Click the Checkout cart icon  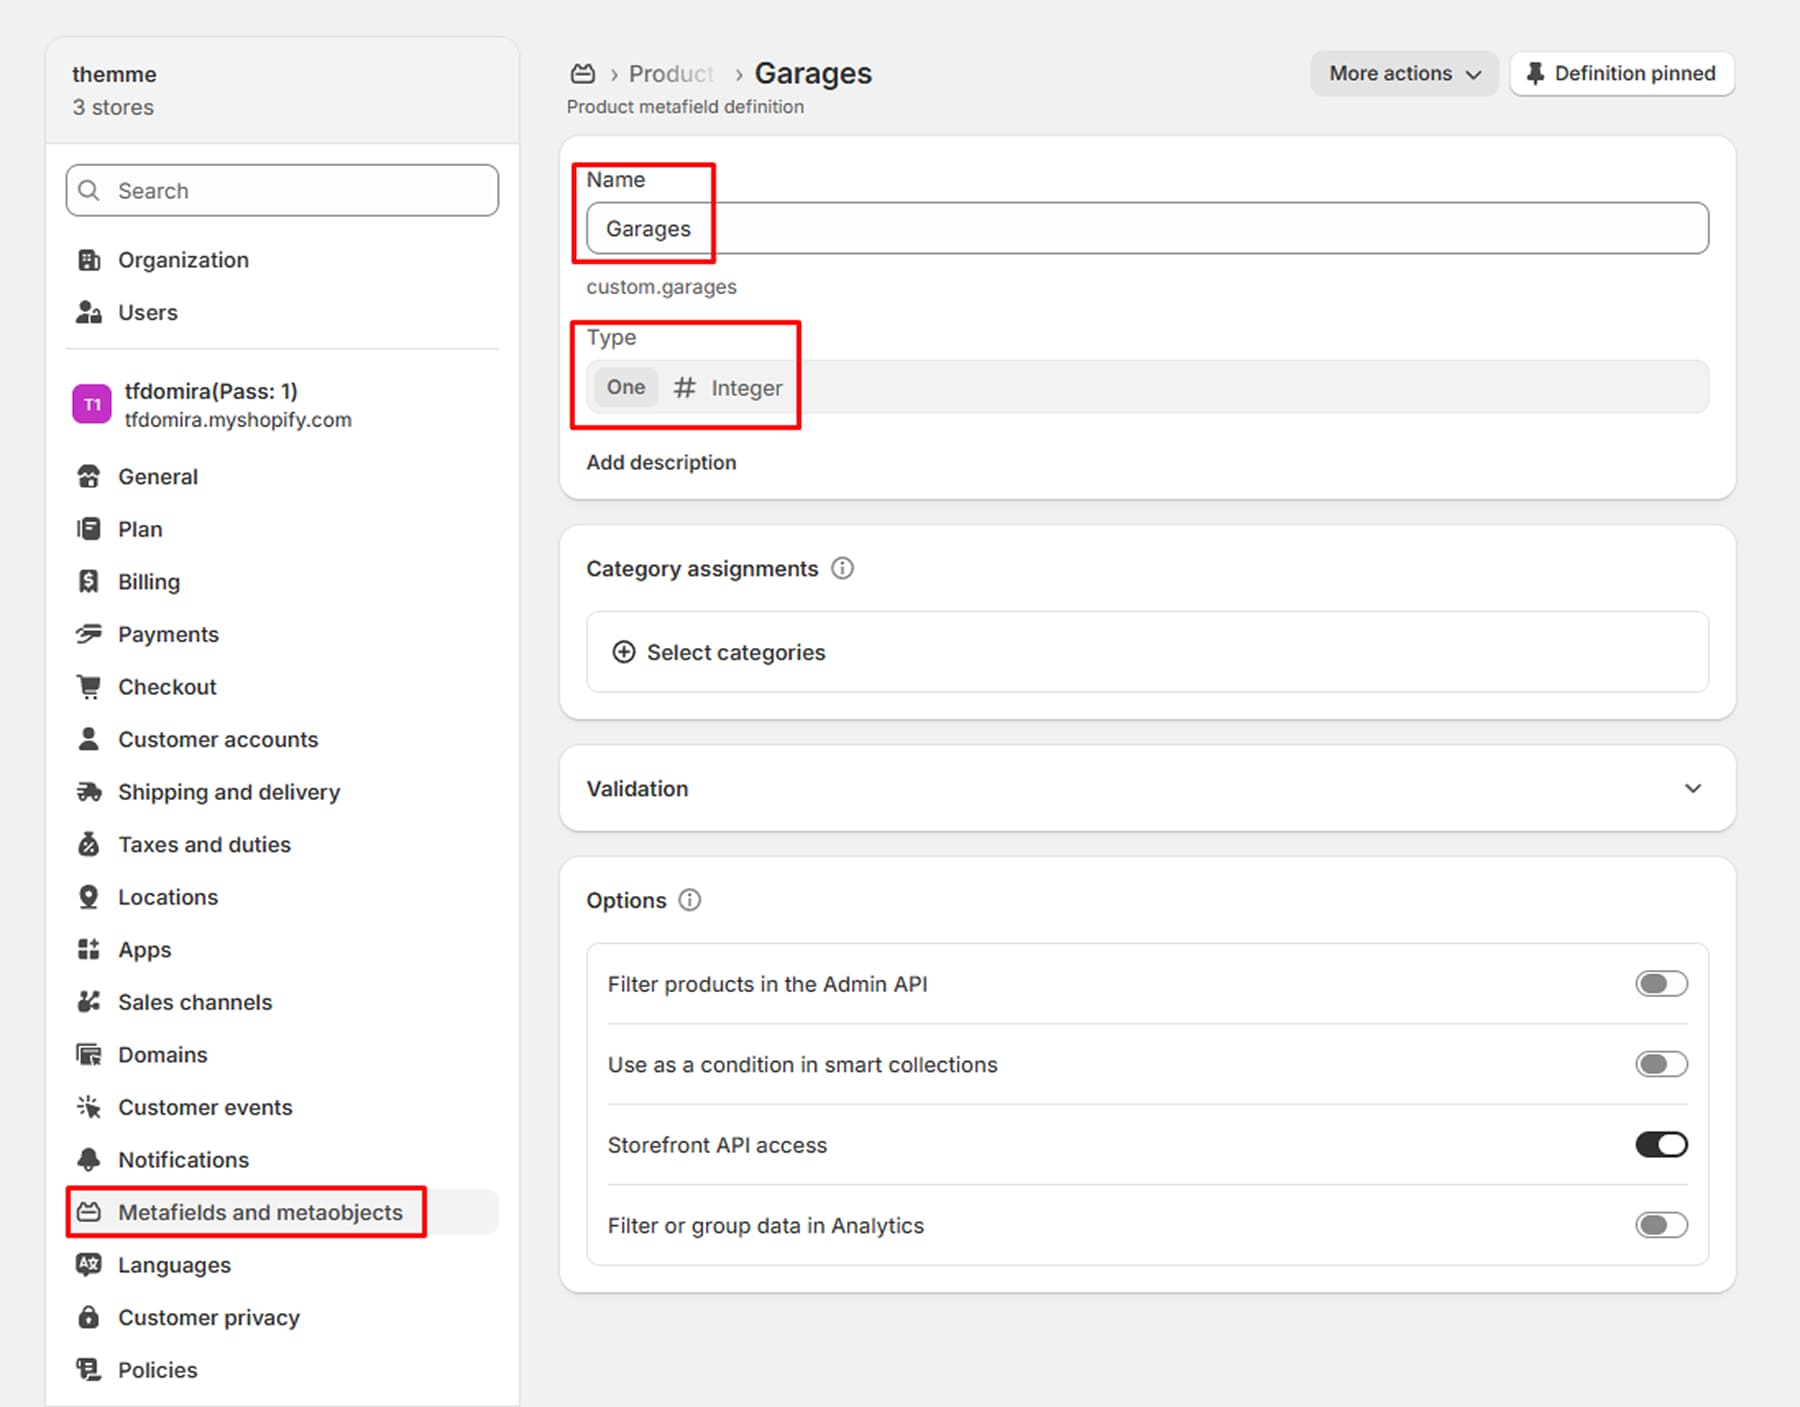[x=89, y=686]
